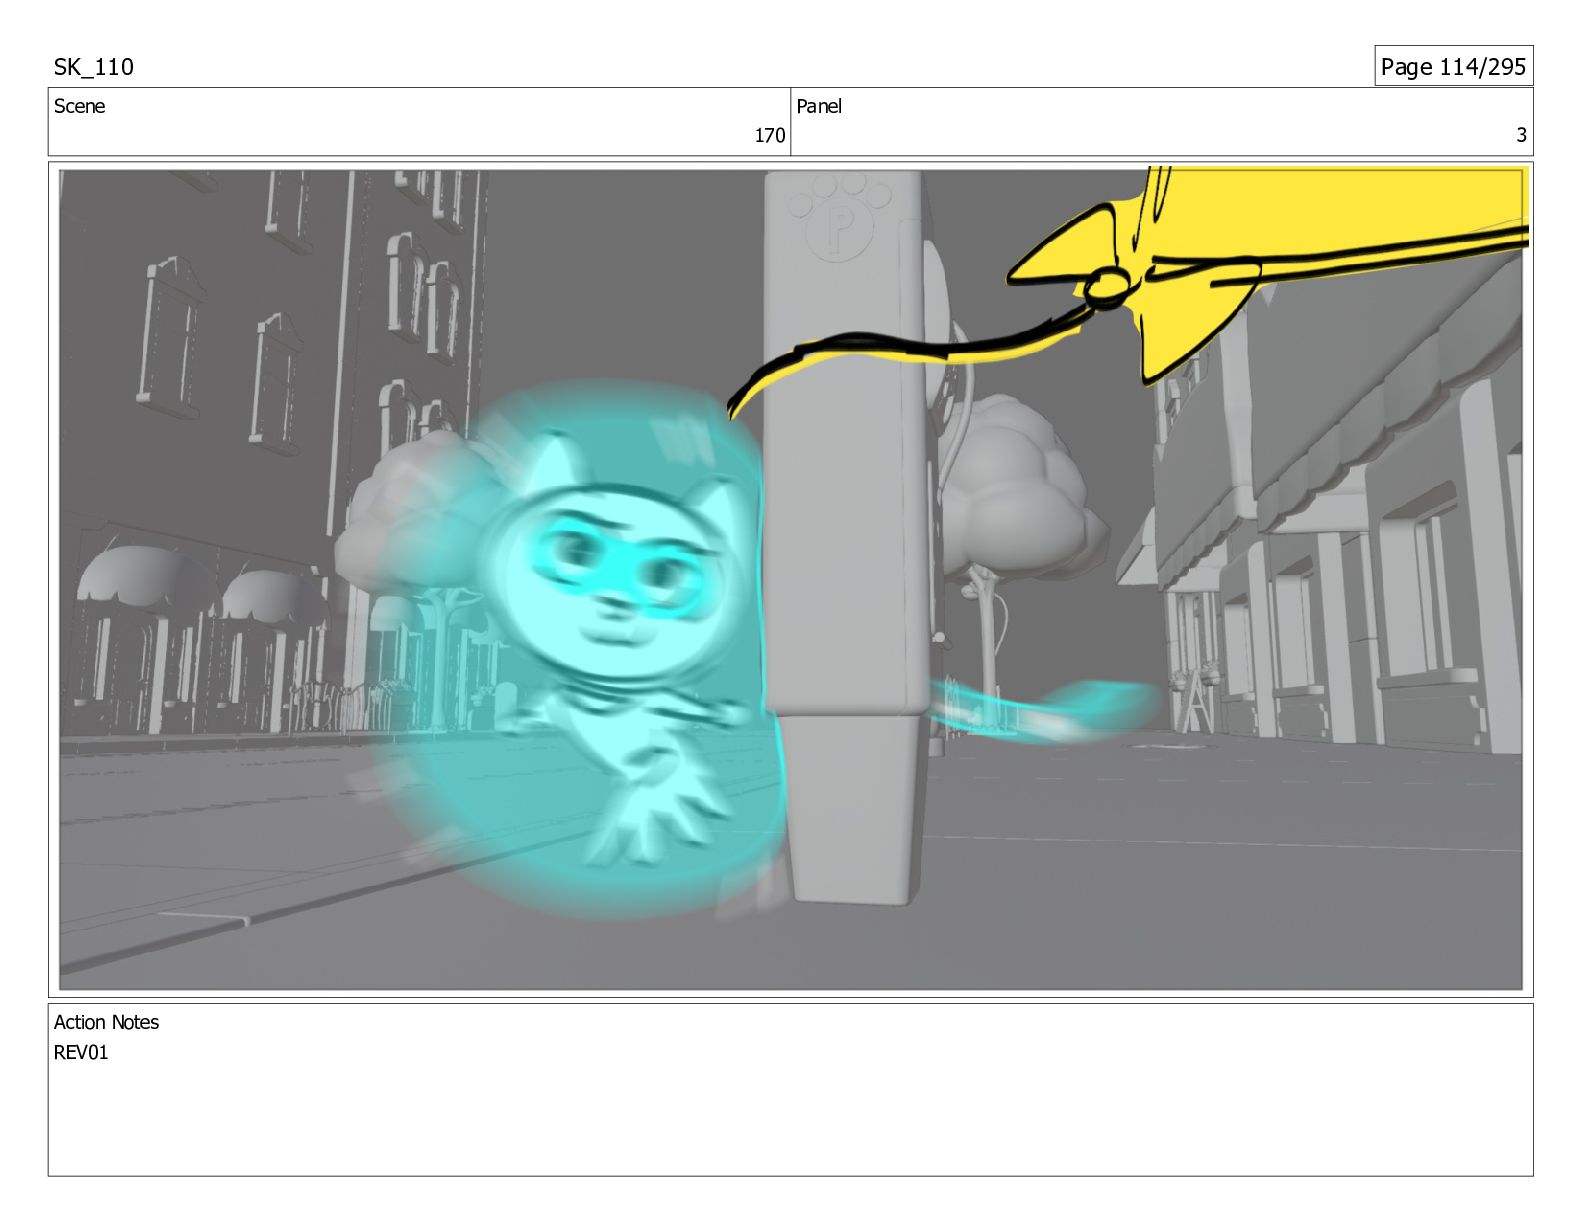1584x1224 pixels.
Task: Click panel number '3'
Action: click(x=1521, y=135)
